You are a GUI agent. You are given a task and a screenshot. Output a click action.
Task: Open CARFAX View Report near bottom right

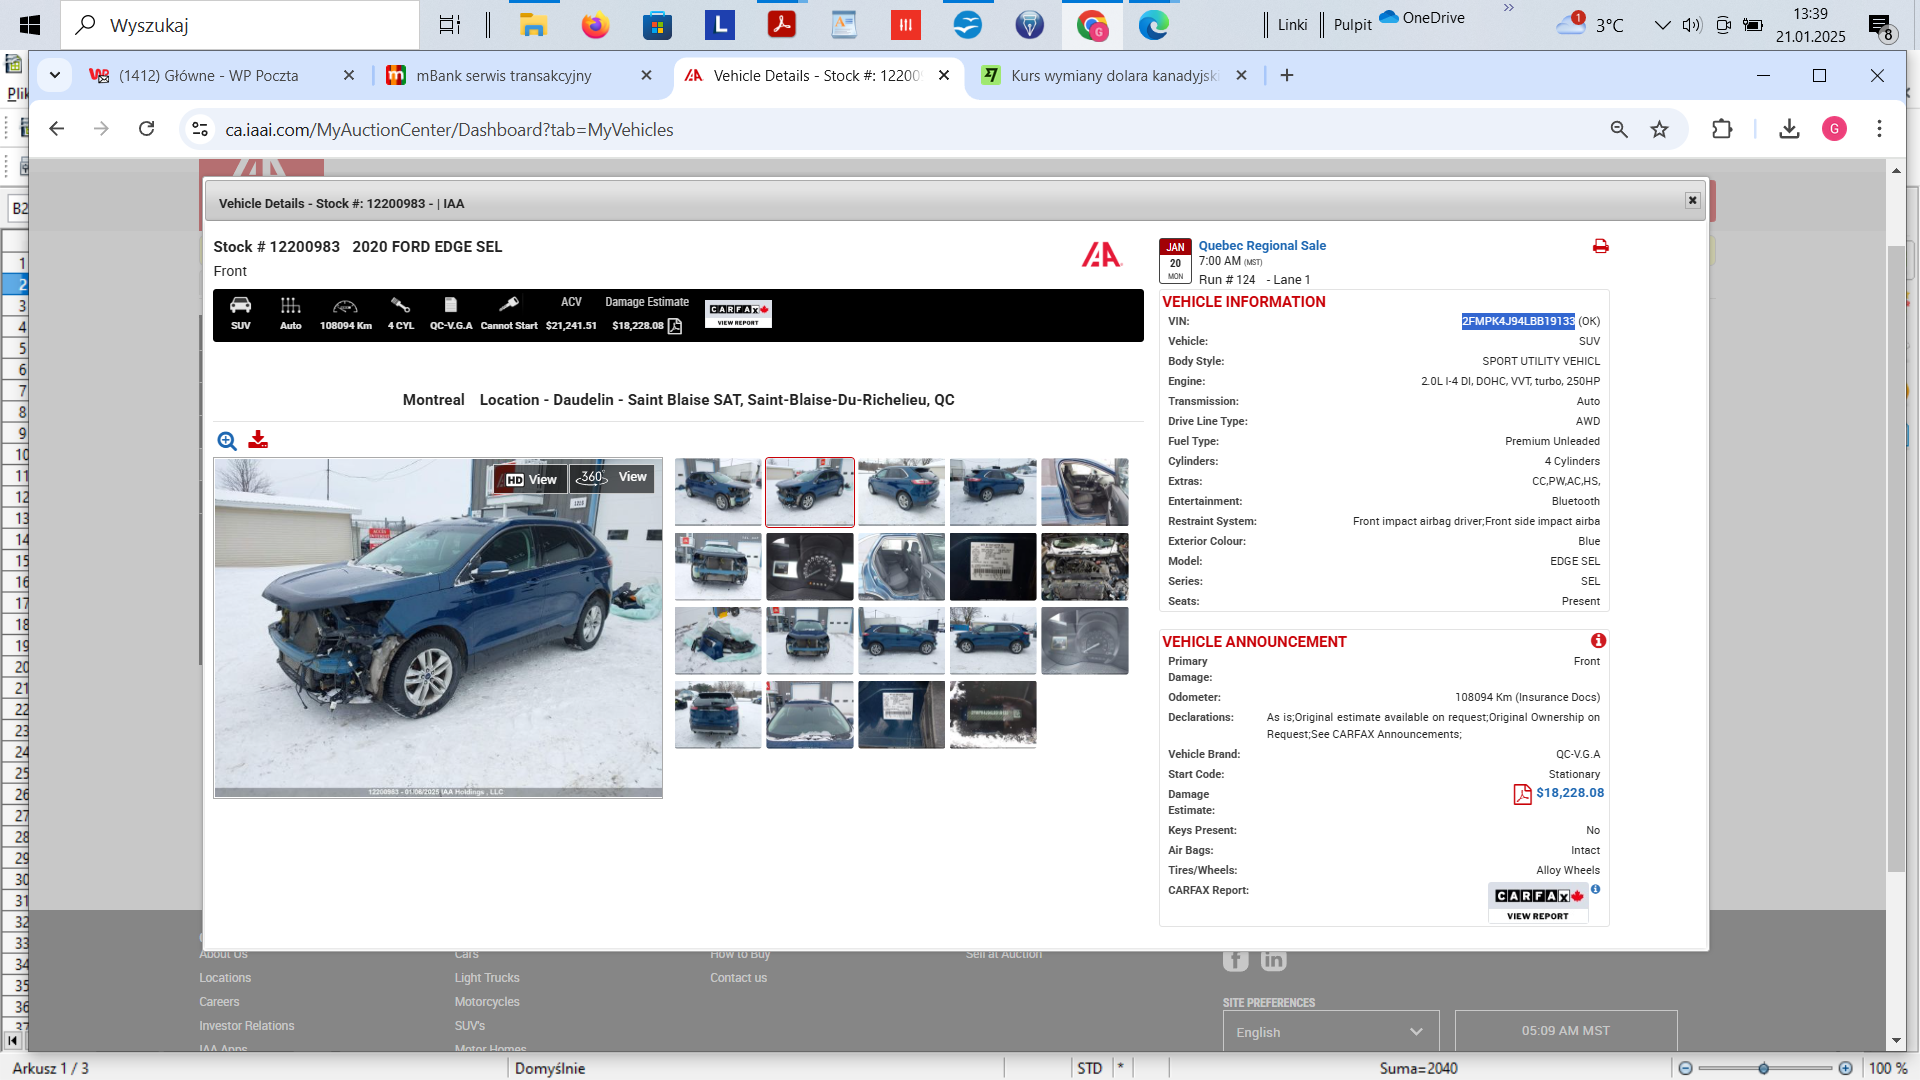[1538, 904]
